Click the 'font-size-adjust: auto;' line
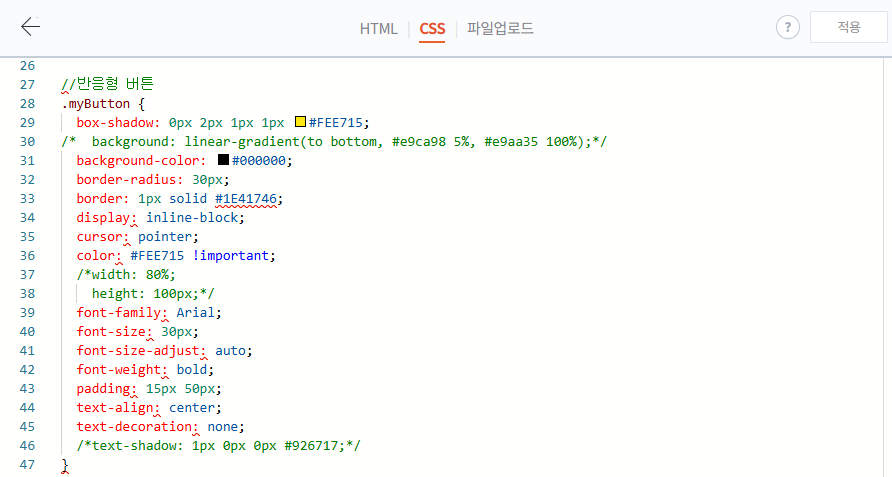The width and height of the screenshot is (892, 477). [x=164, y=351]
